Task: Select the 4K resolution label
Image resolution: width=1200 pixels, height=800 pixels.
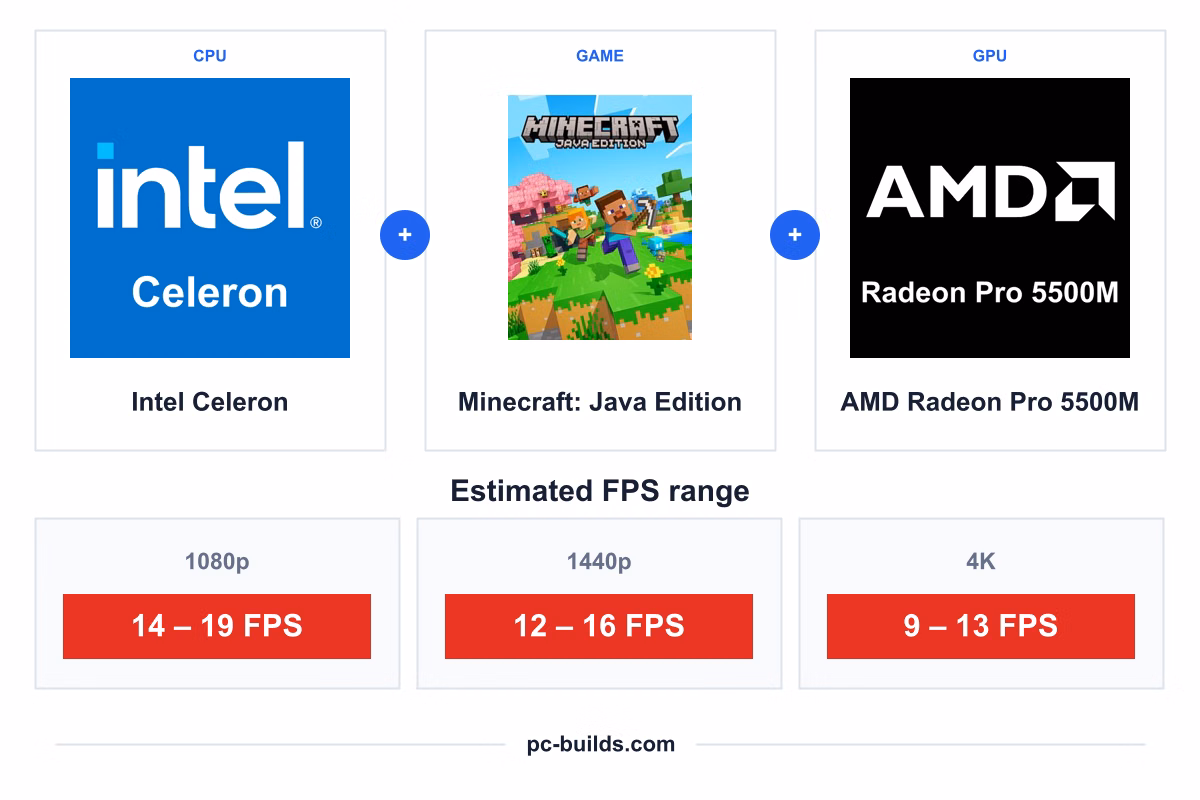Action: pyautogui.click(x=981, y=562)
